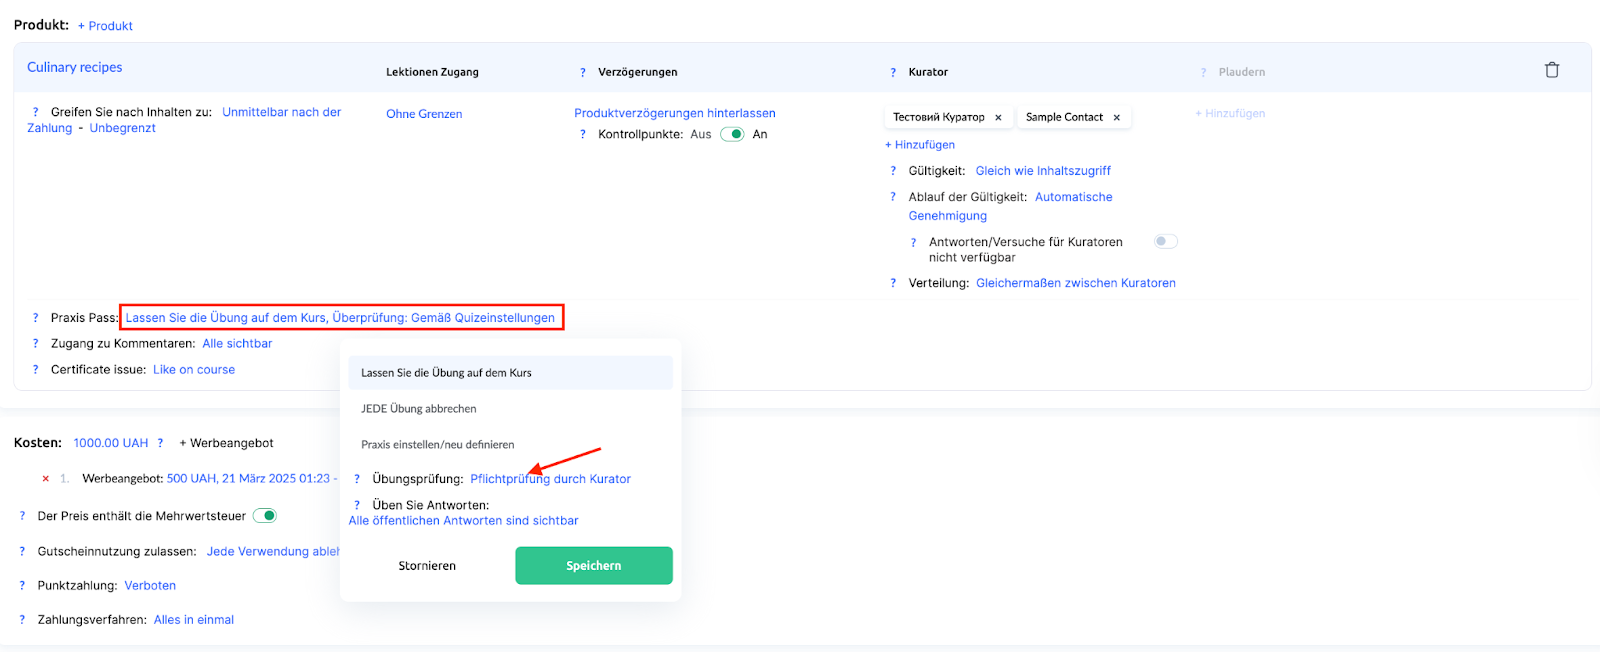
Task: Remove the Тестовий Куратор tag
Action: [998, 118]
